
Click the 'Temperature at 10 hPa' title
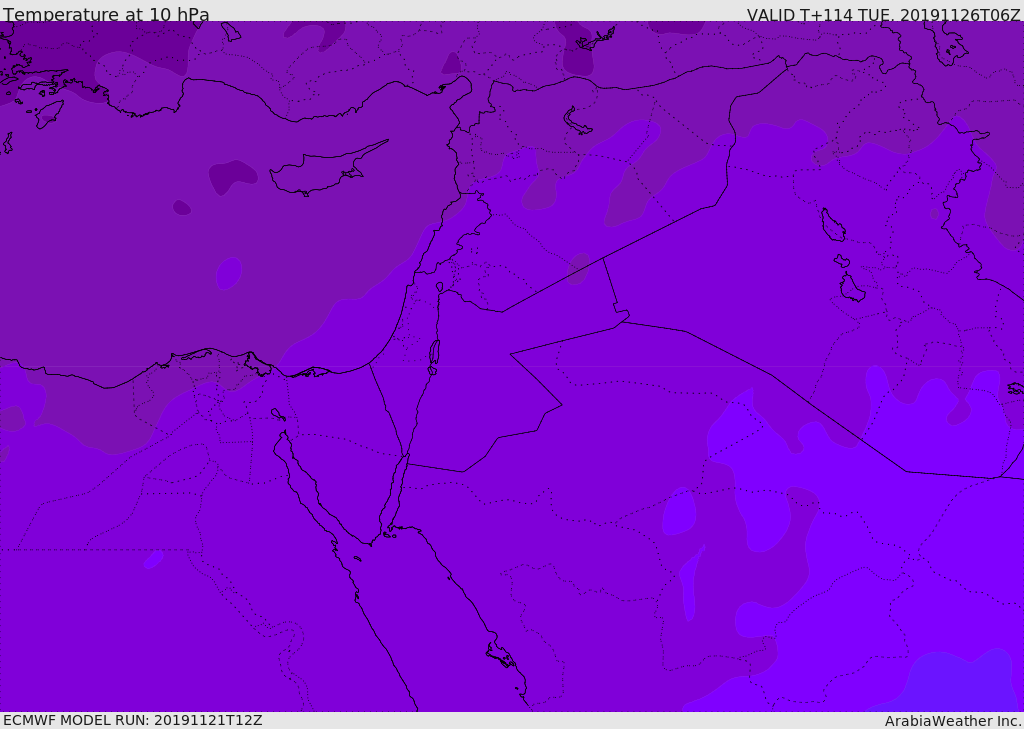point(106,14)
